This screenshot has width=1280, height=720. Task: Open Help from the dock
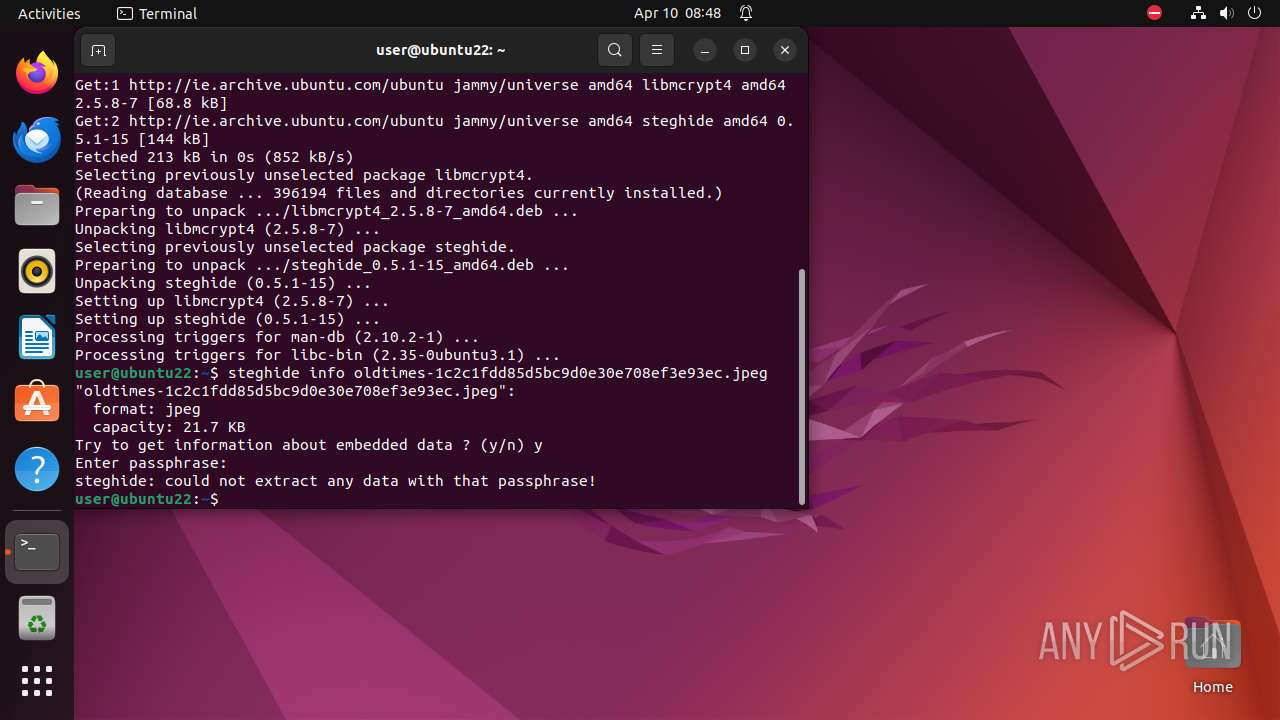(37, 469)
